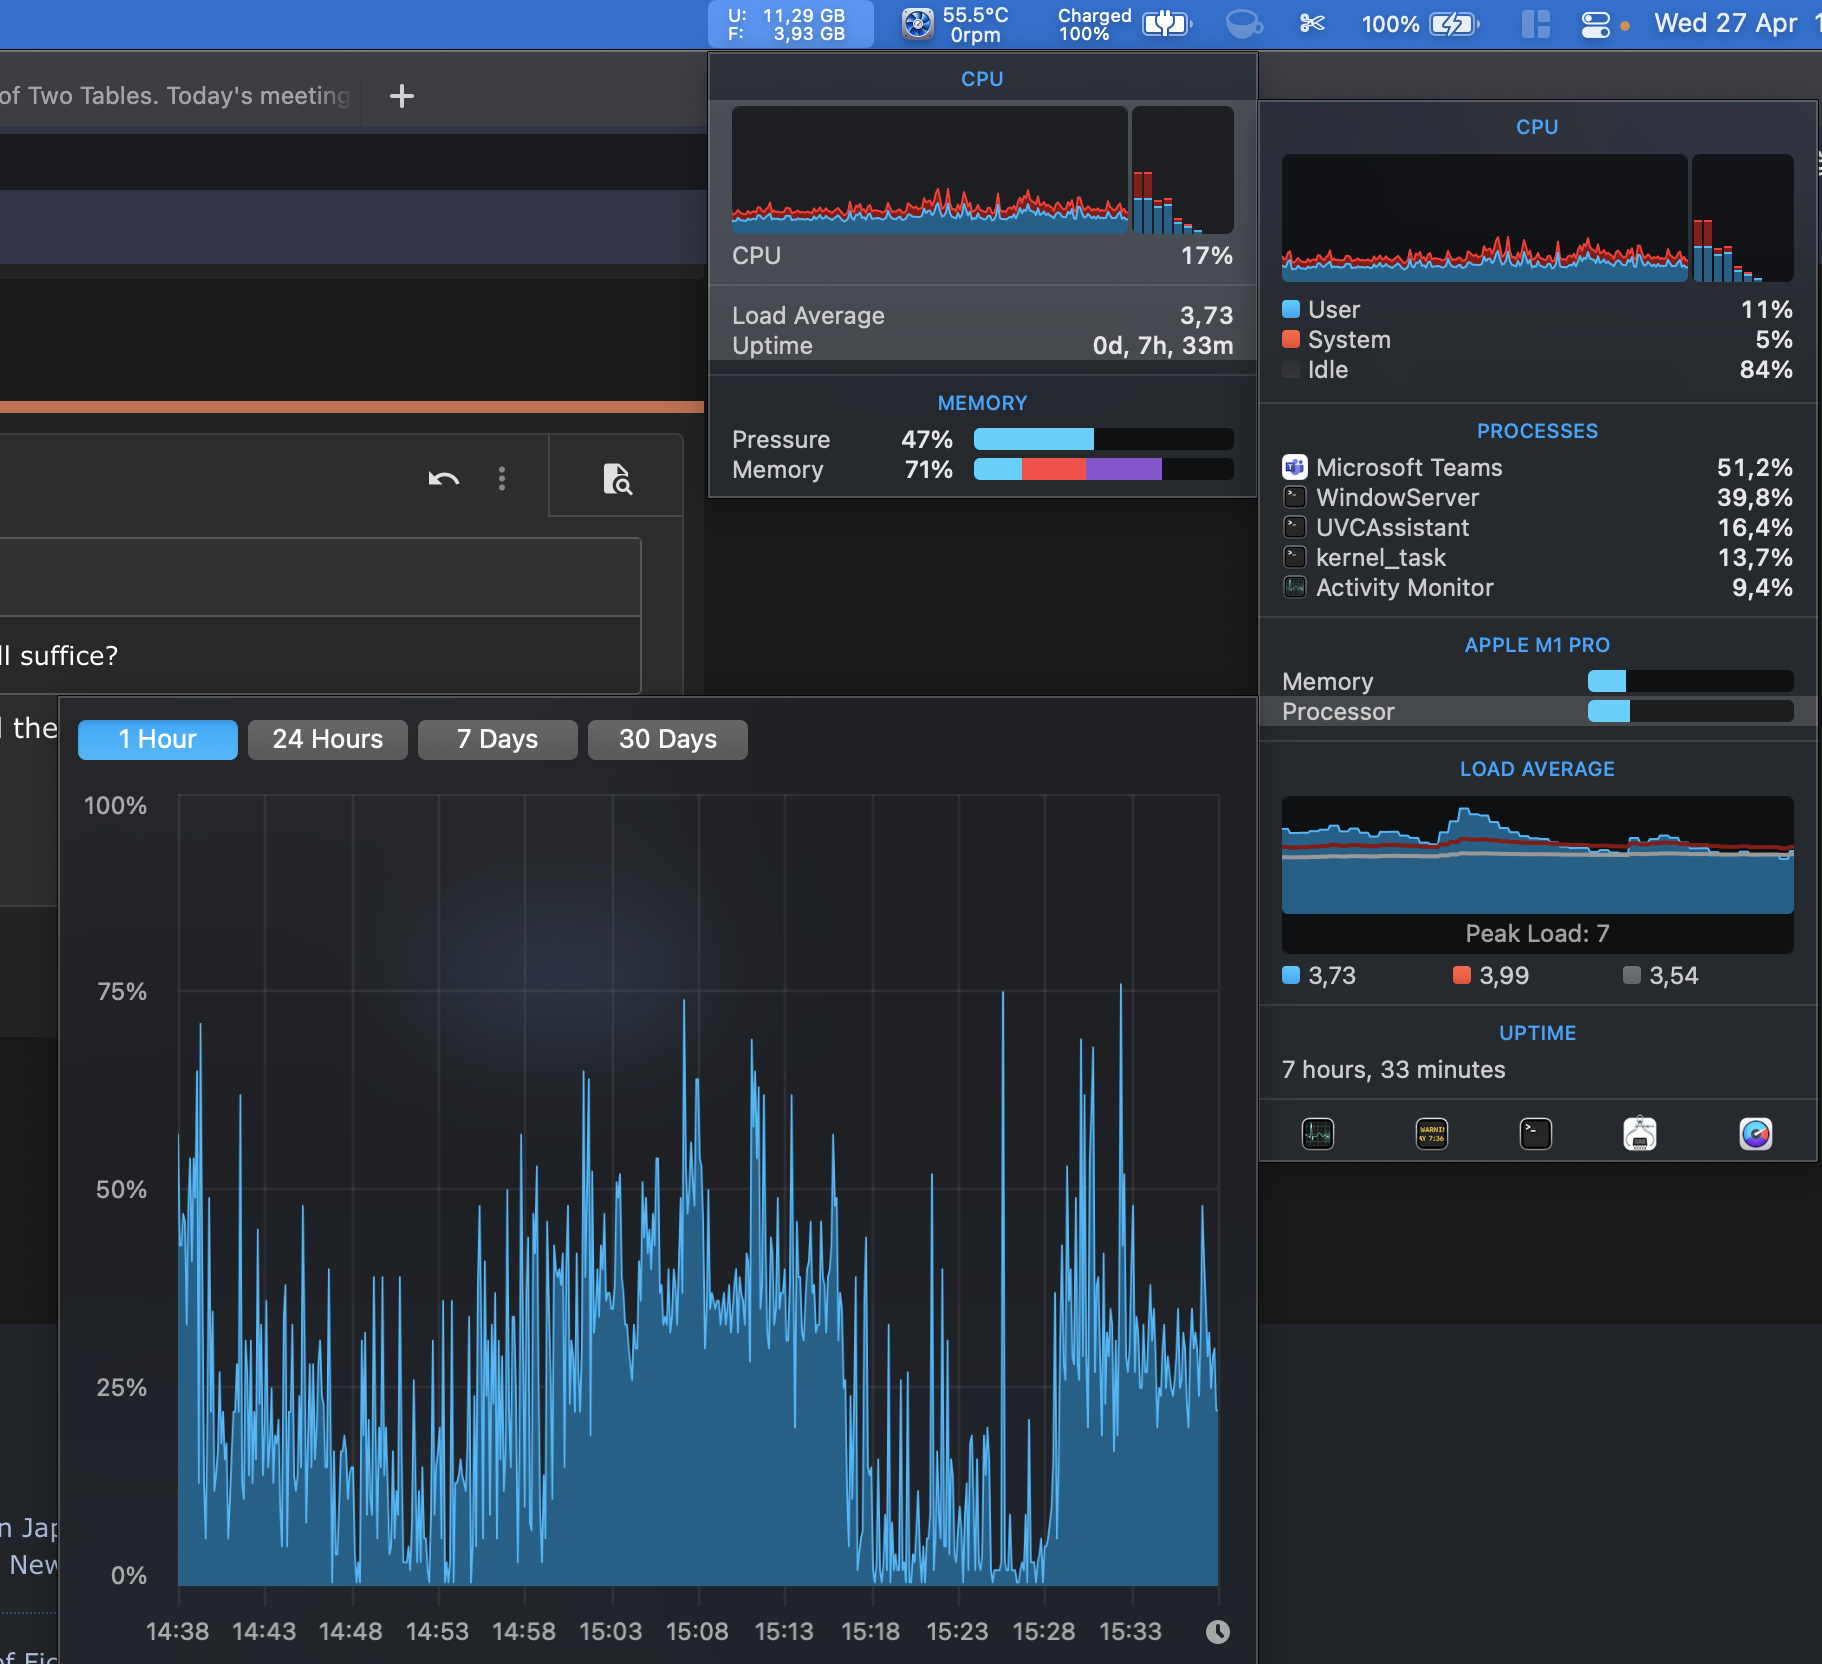Click the undo arrow icon
Image resolution: width=1822 pixels, height=1664 pixels.
coord(443,479)
